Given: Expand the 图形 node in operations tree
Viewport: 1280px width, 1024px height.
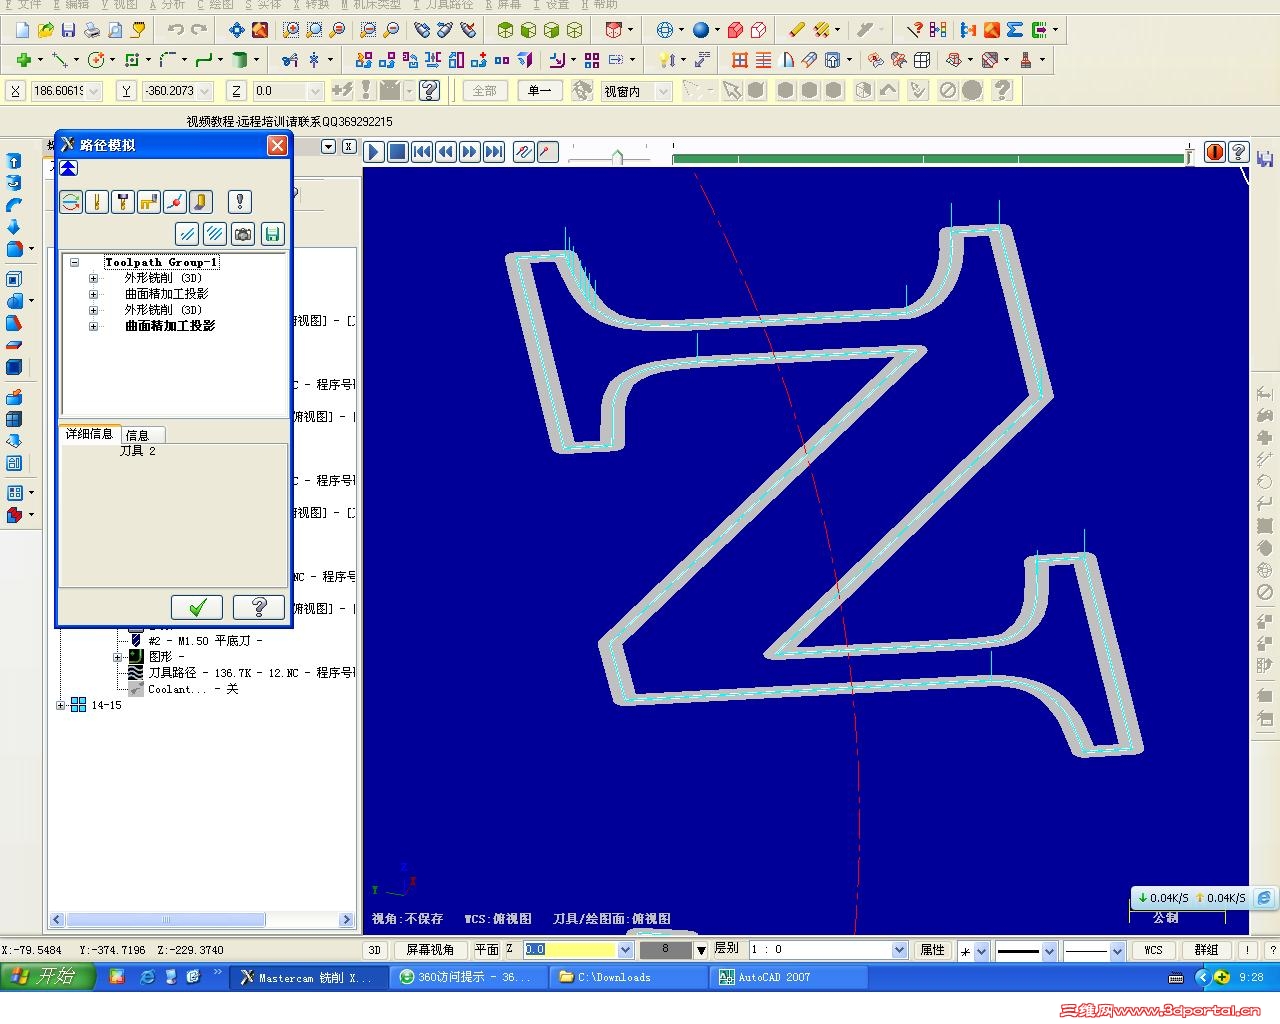Looking at the screenshot, I should [118, 657].
